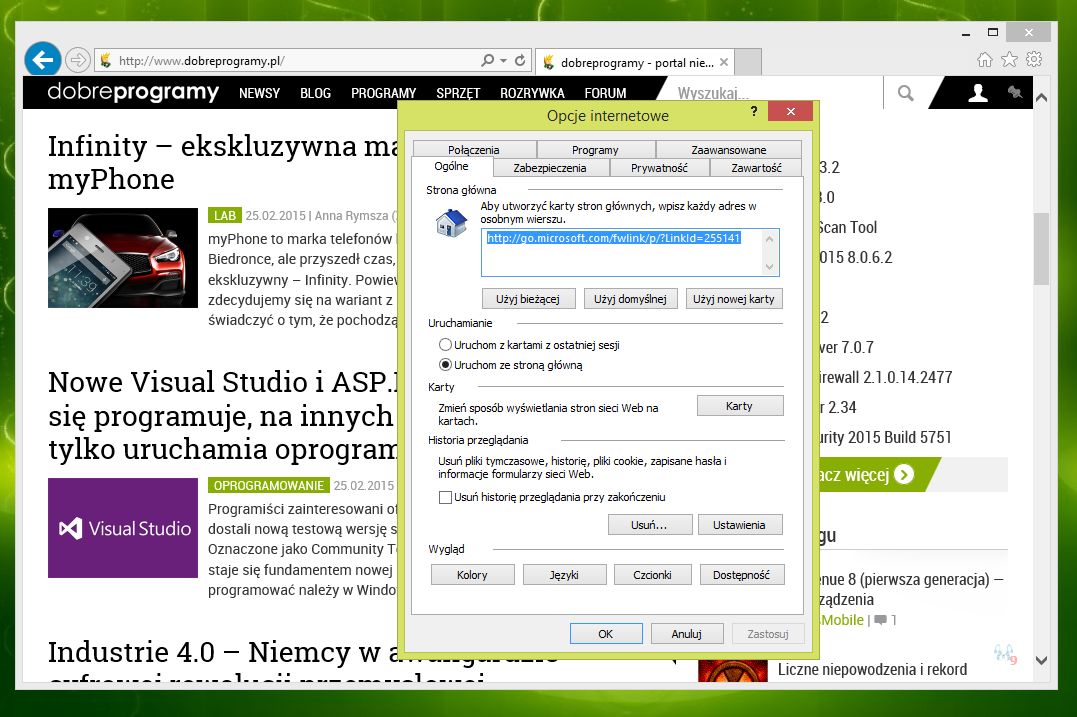Click Użyj bieżącej button

point(528,299)
